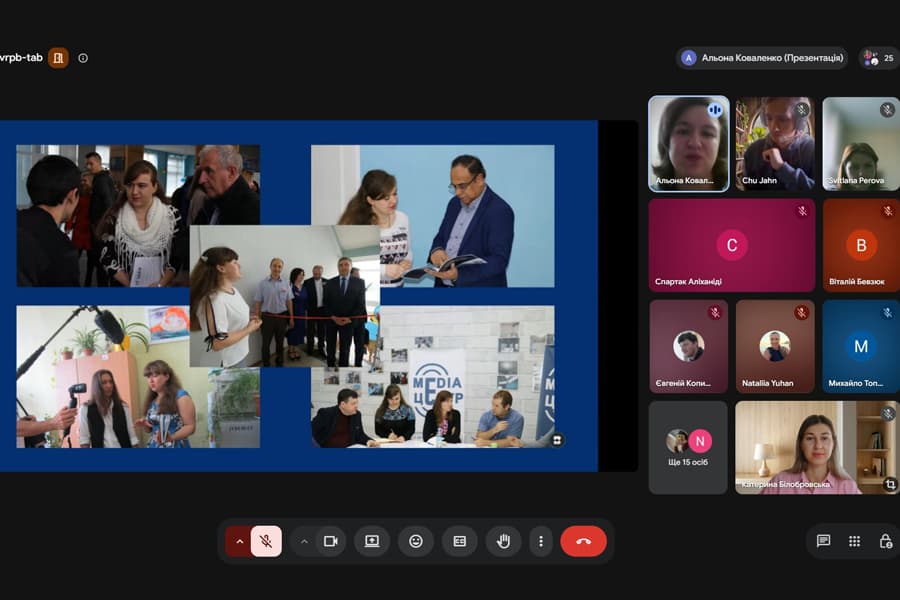Screen dimensions: 900x600
Task: Raise your hand in the meeting
Action: click(503, 541)
